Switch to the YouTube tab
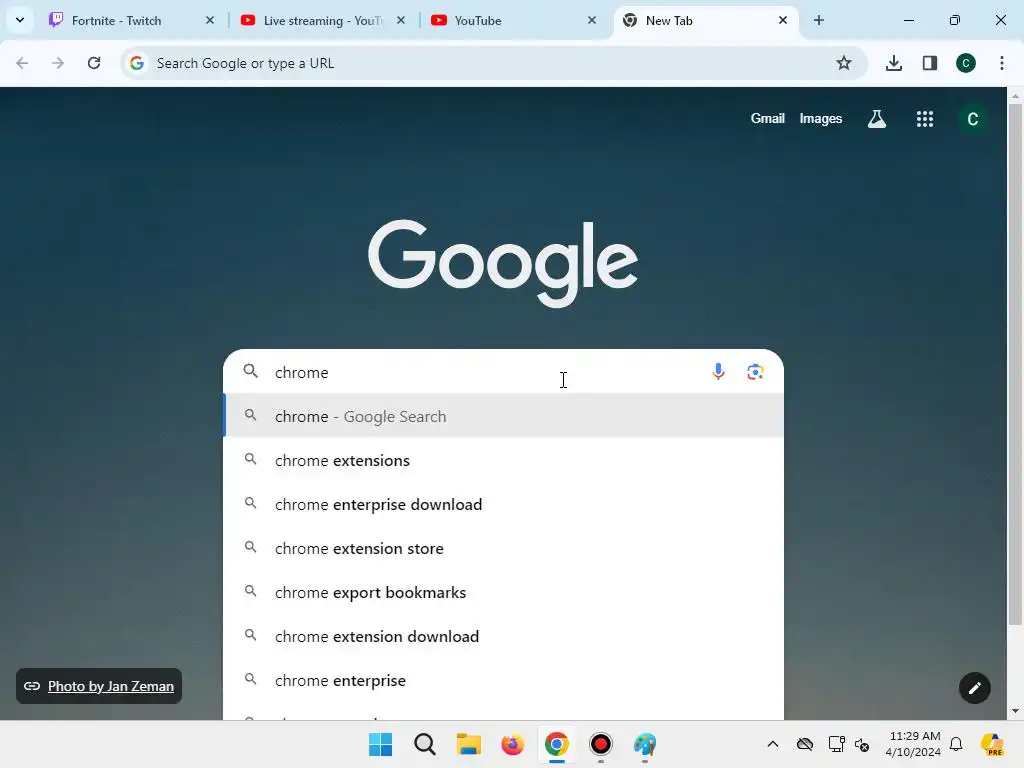Image resolution: width=1024 pixels, height=768 pixels. point(513,21)
